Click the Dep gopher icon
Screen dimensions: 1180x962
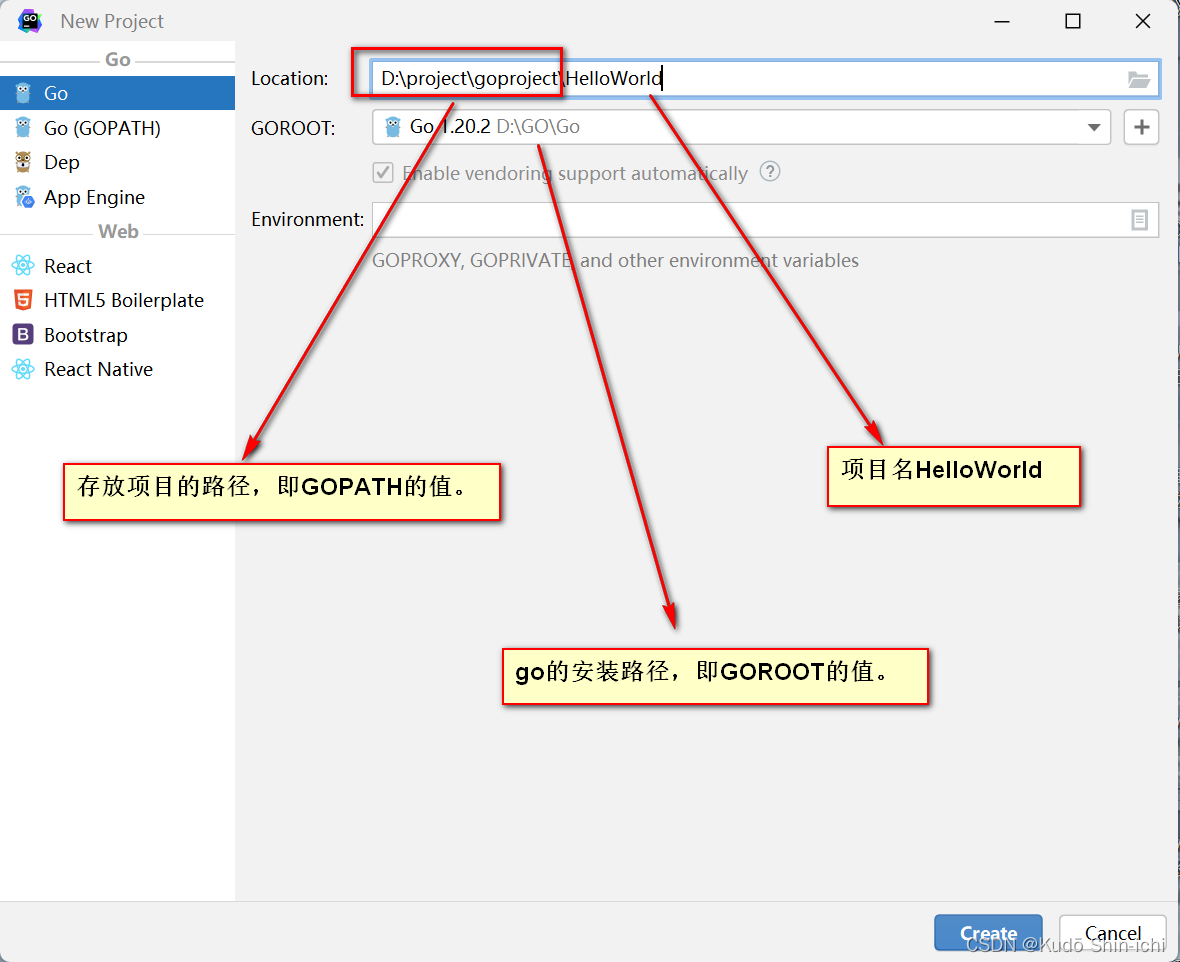23,162
